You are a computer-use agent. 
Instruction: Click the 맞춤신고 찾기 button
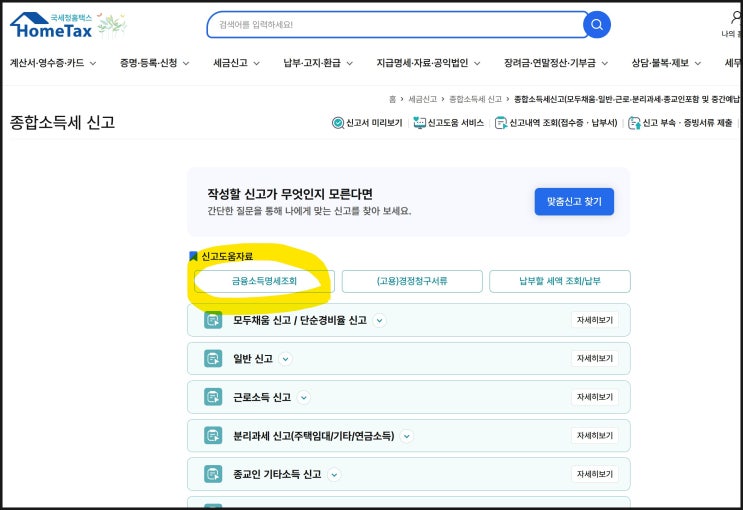point(574,201)
